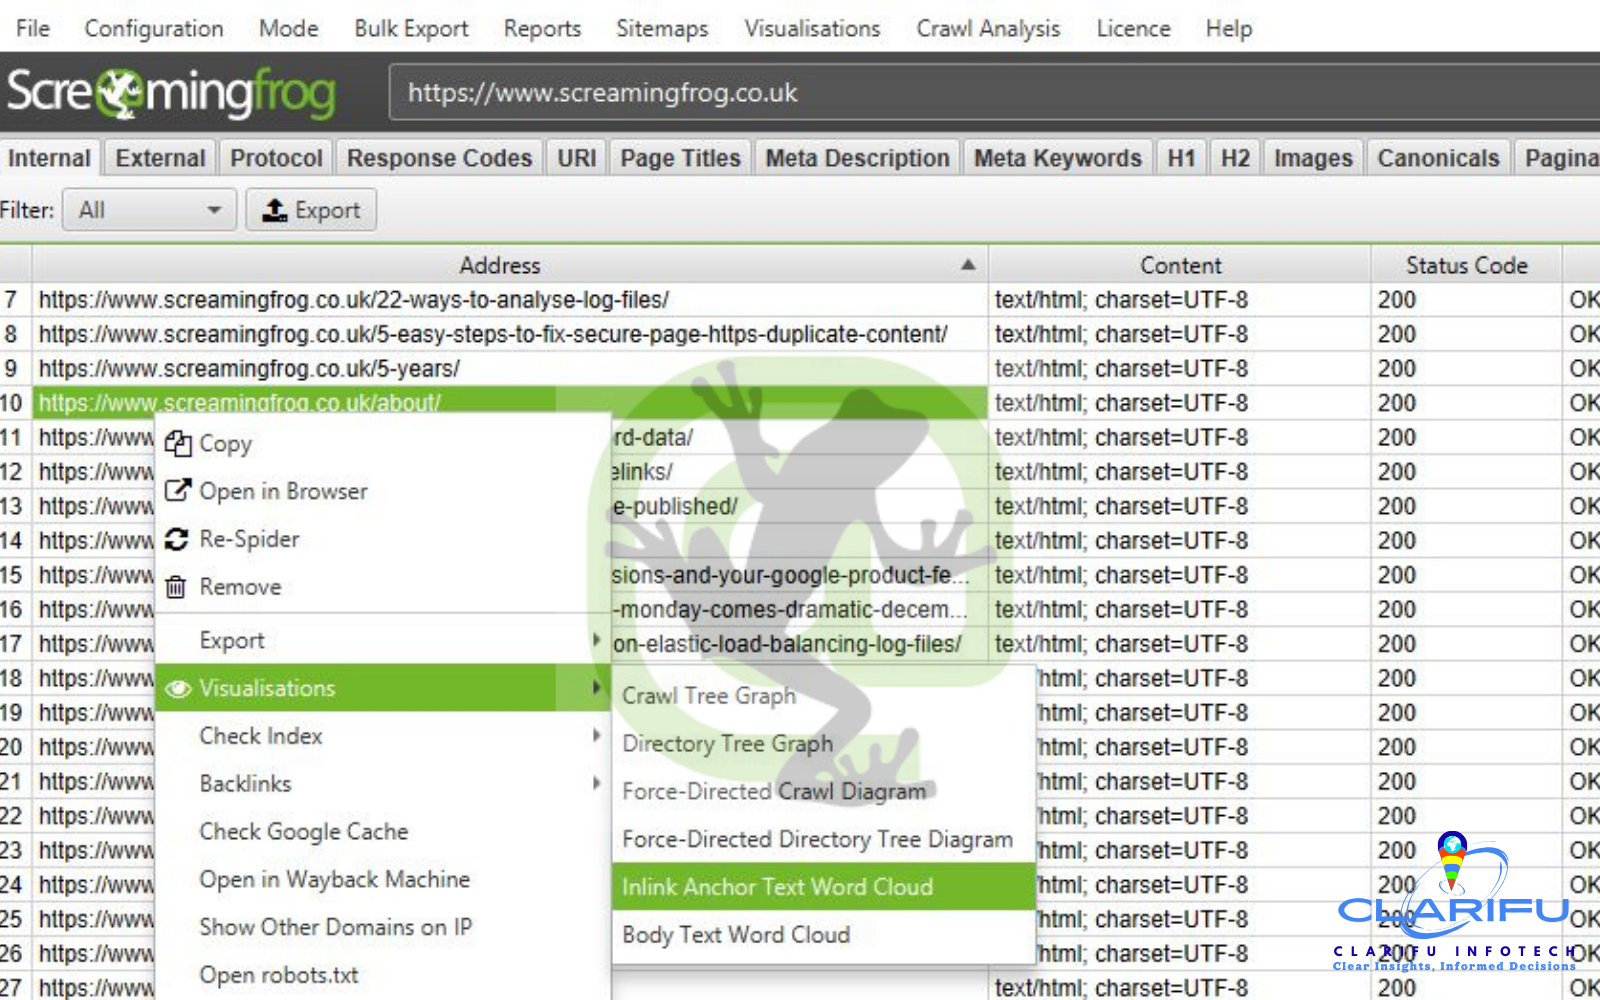Click the Status Code column header
The width and height of the screenshot is (1600, 1000).
(x=1466, y=265)
